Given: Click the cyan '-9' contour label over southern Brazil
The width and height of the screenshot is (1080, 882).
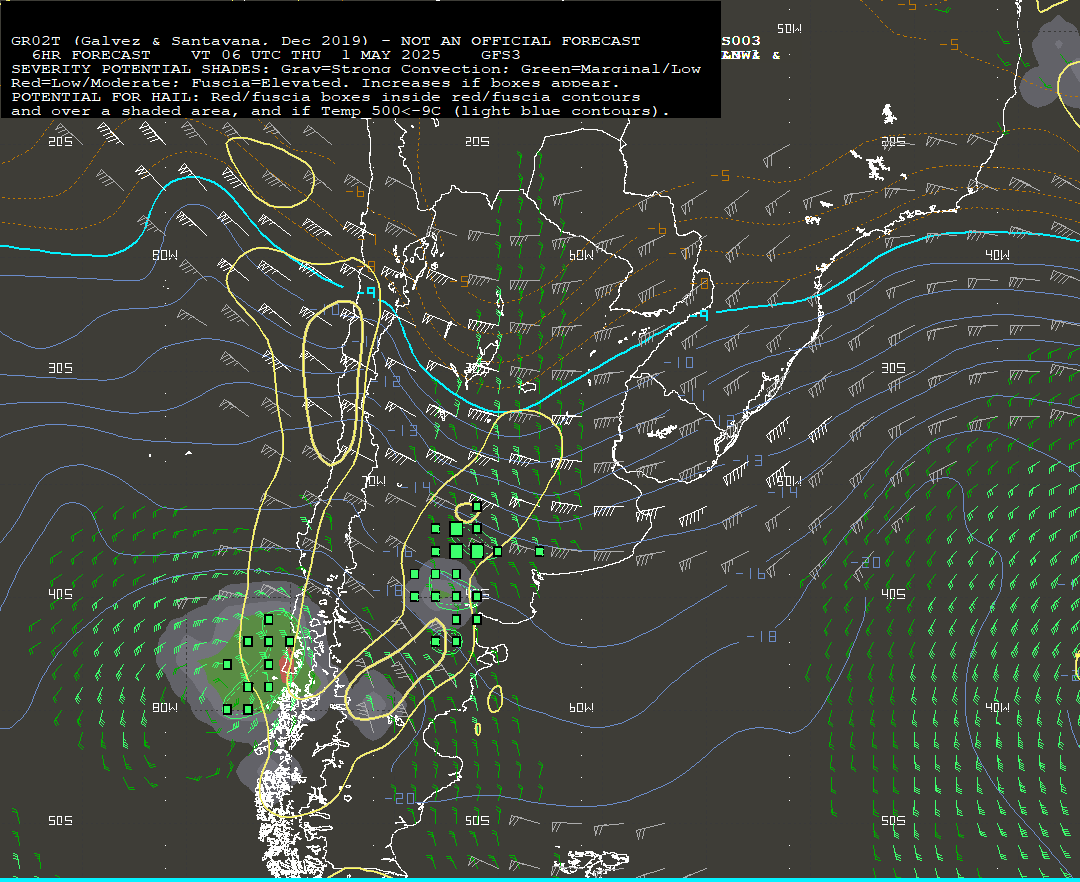Looking at the screenshot, I should 700,314.
